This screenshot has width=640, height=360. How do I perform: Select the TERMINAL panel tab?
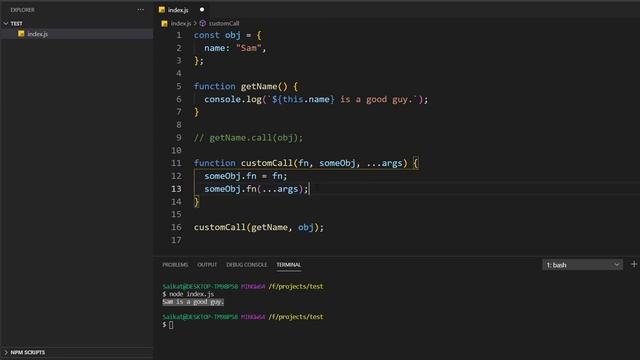pyautogui.click(x=289, y=265)
